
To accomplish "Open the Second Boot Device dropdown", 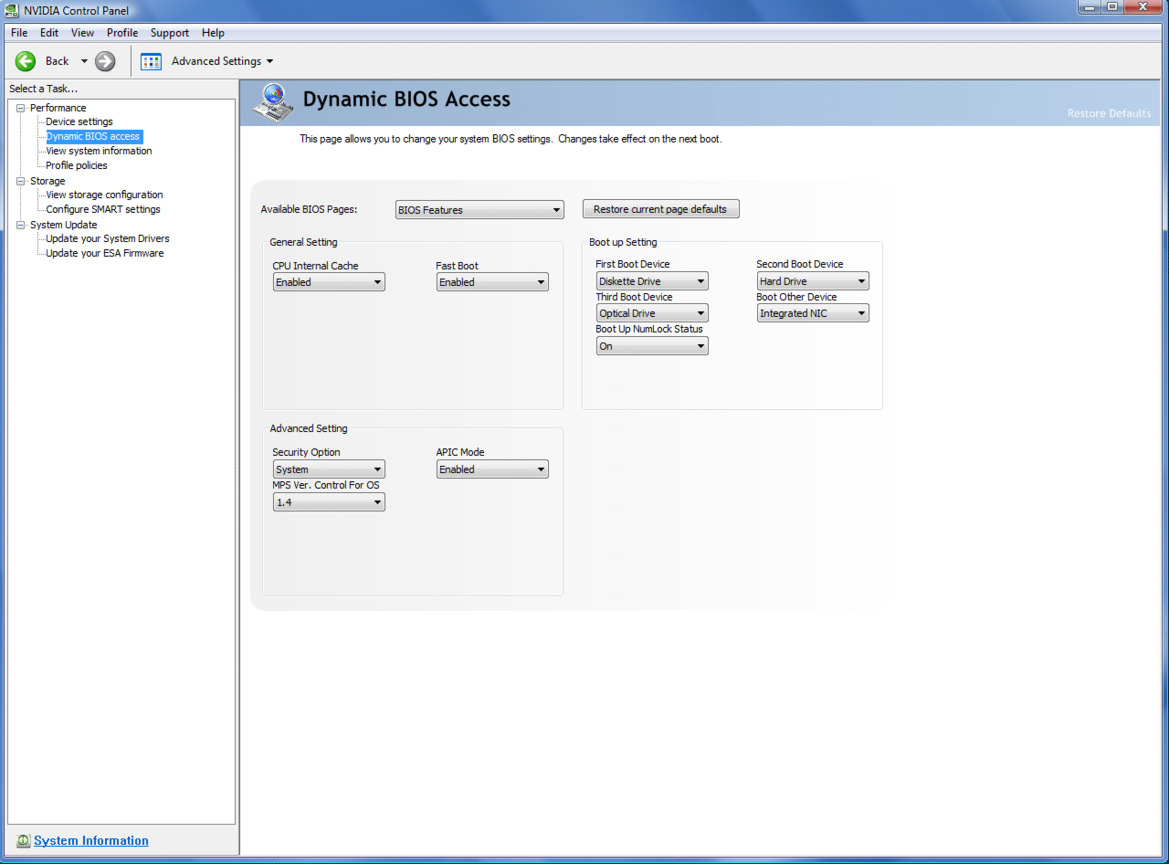I will coord(813,281).
